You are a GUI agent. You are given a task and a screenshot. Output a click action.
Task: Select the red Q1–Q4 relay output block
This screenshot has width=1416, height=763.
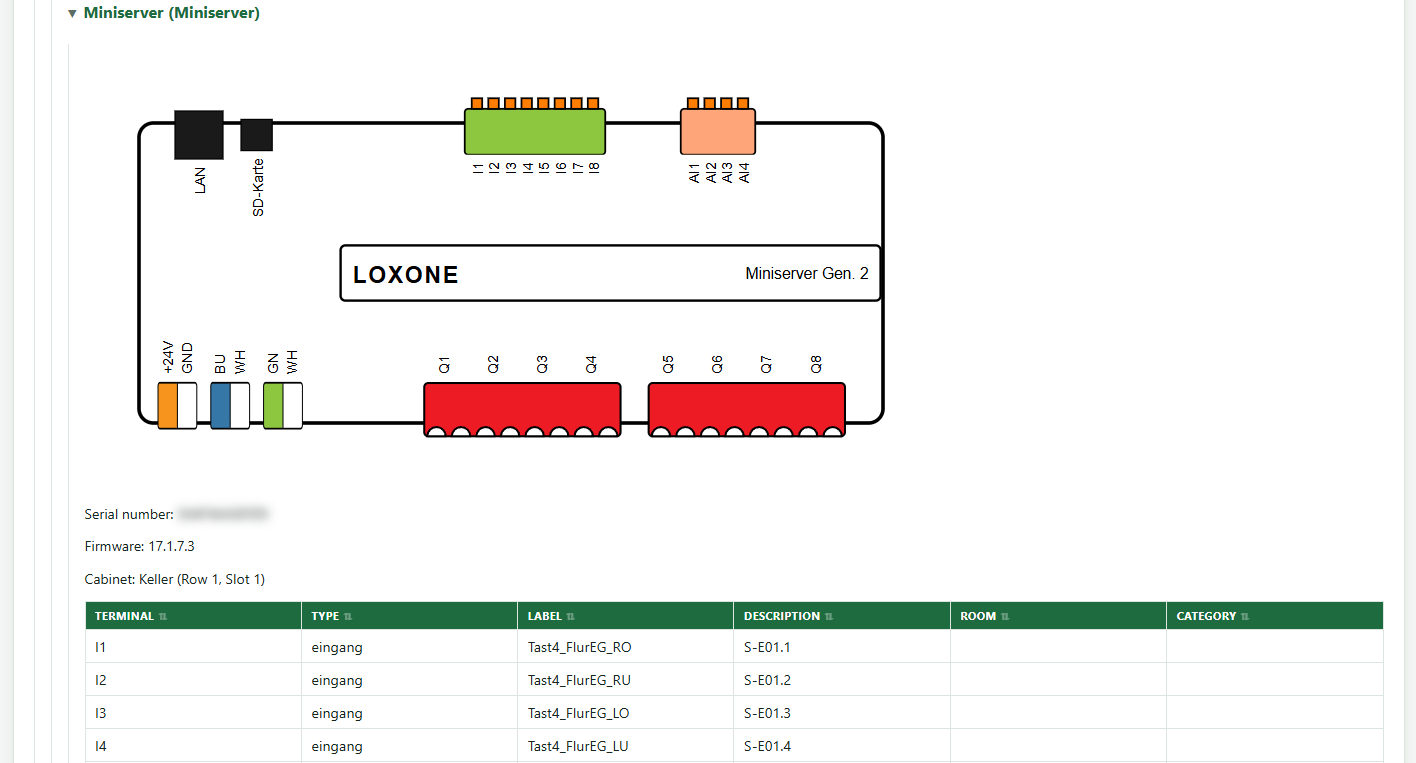pos(522,410)
